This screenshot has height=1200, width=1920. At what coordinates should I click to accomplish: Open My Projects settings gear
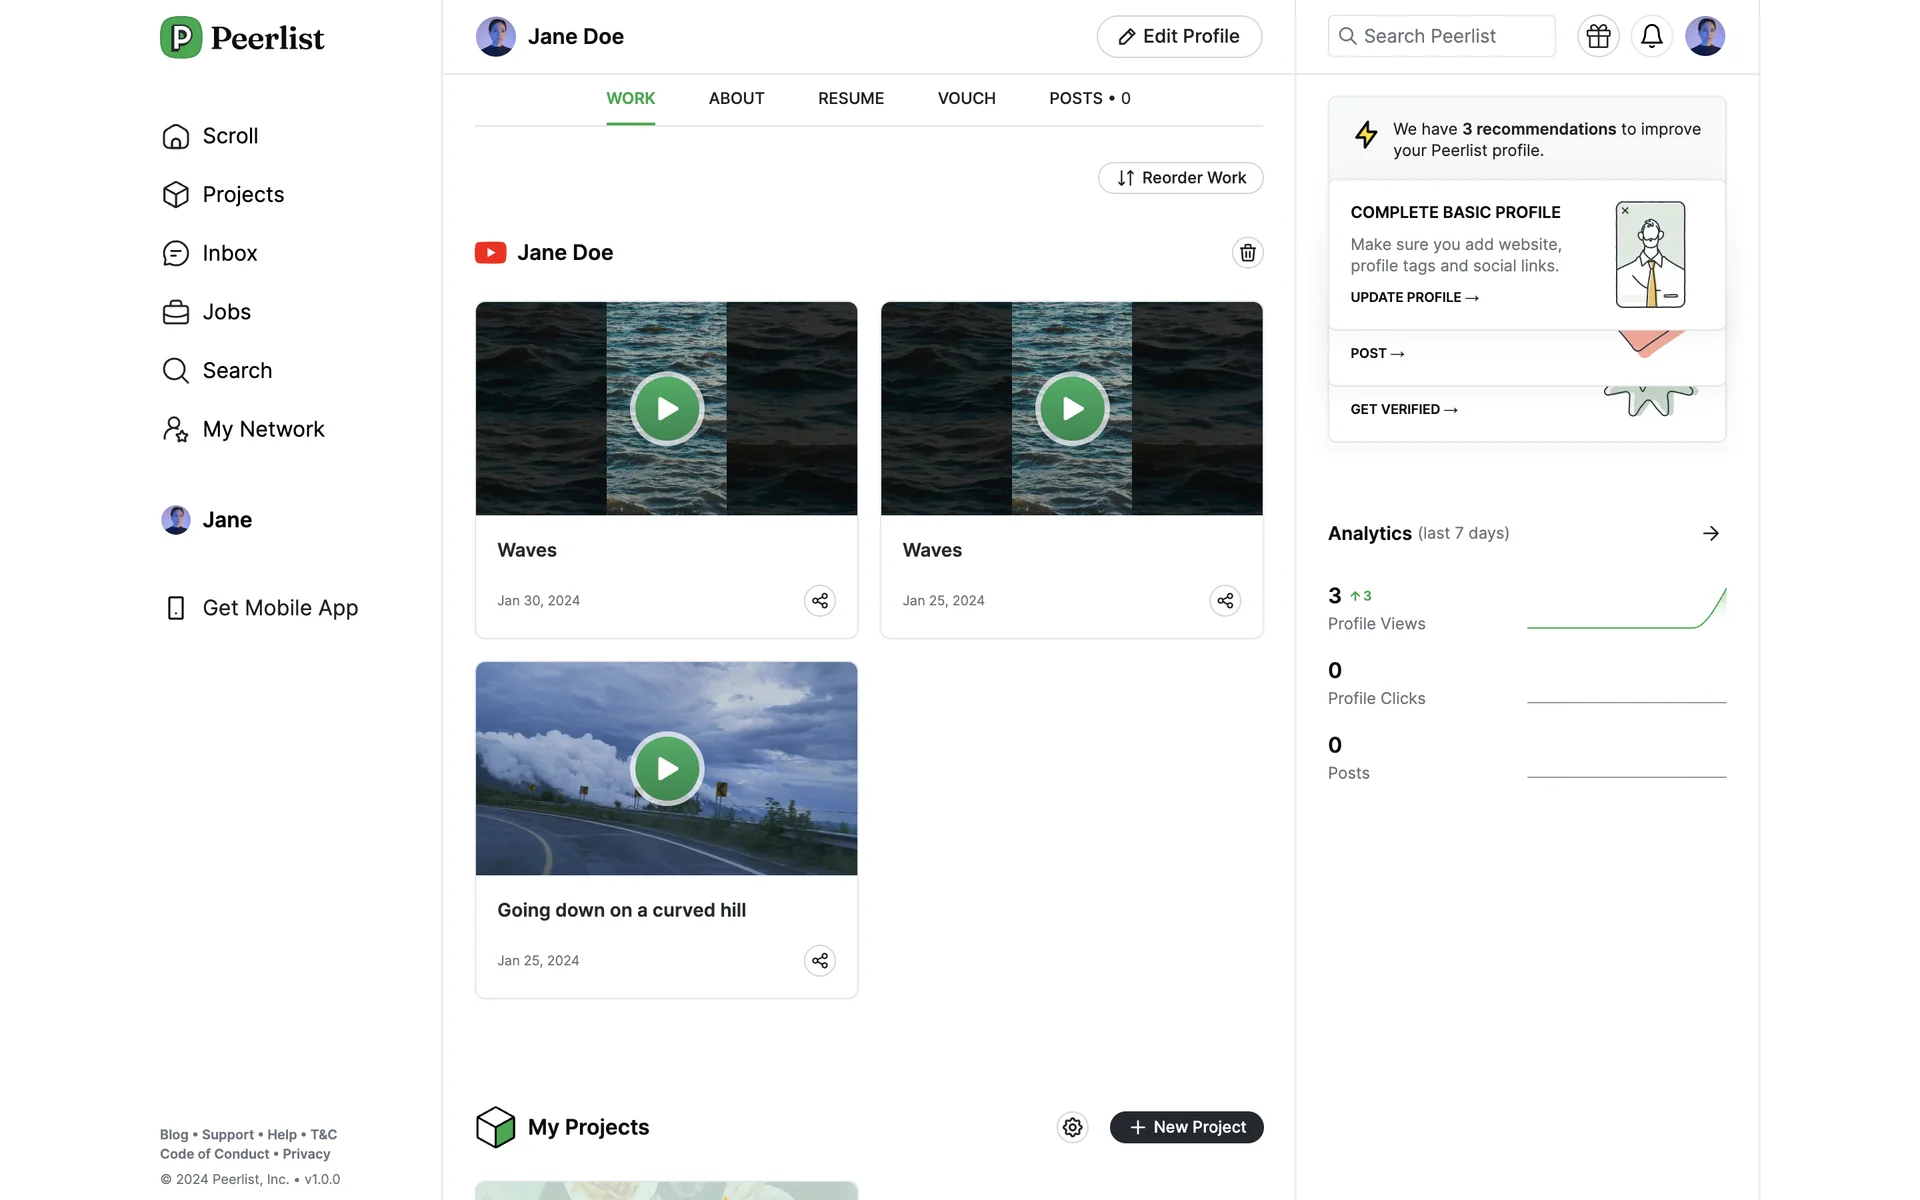coord(1072,1128)
